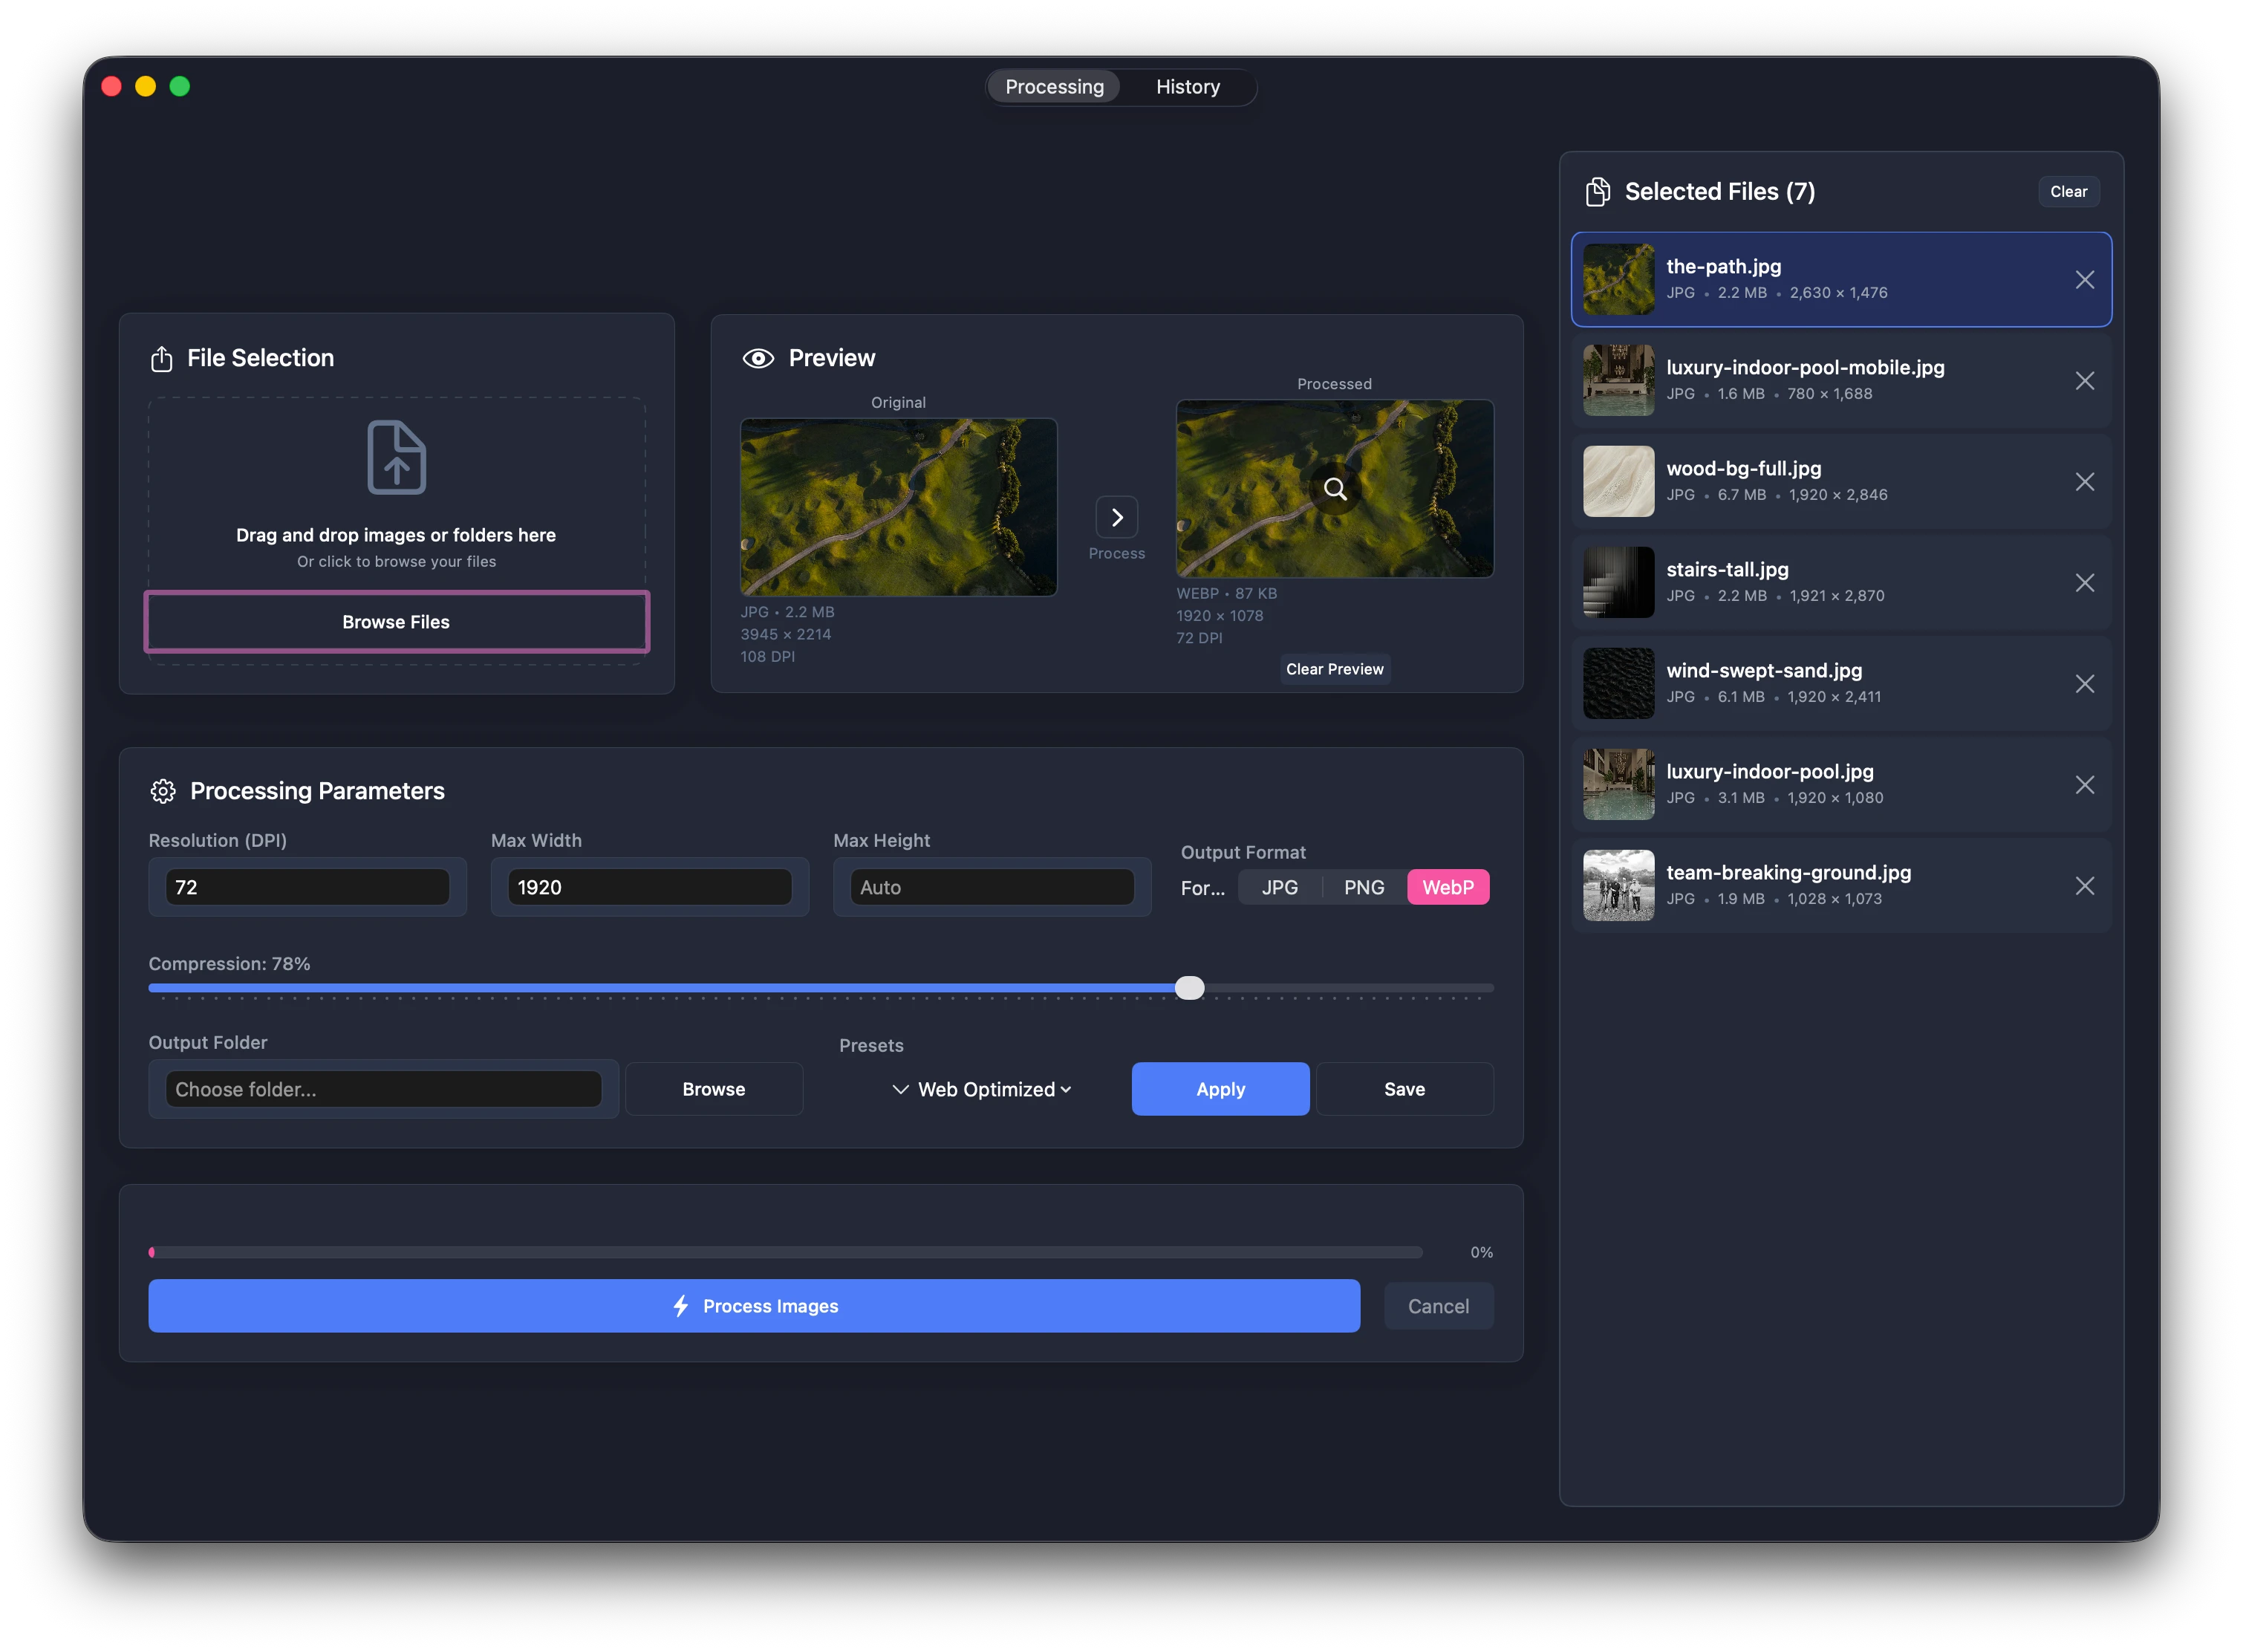Image resolution: width=2243 pixels, height=1652 pixels.
Task: Apply the selected preset
Action: click(x=1220, y=1089)
